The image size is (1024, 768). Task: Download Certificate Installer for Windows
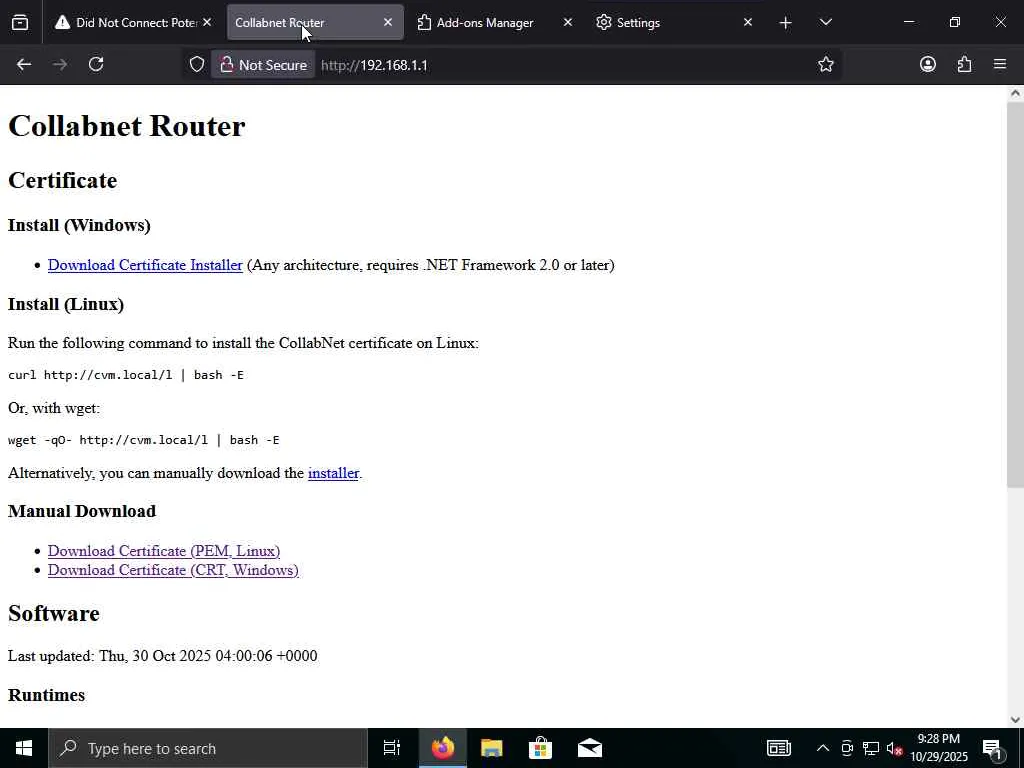pos(145,265)
